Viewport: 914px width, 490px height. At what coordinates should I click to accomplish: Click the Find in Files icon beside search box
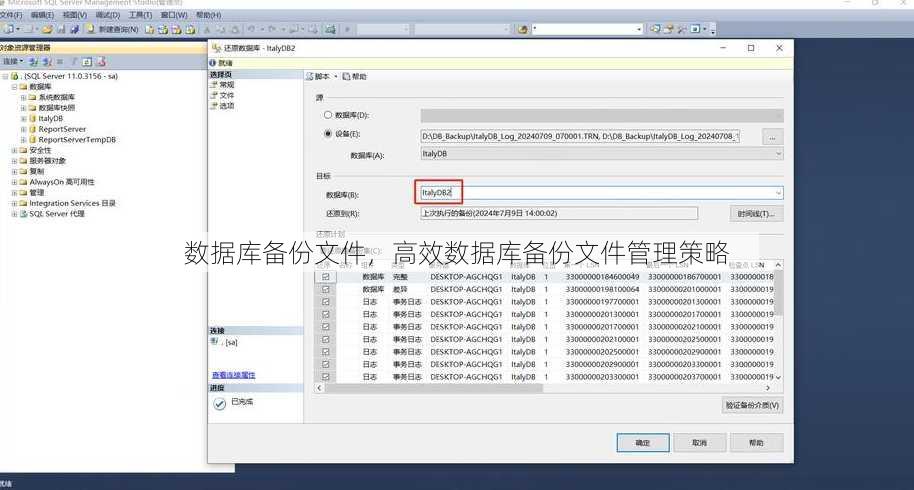pos(523,29)
